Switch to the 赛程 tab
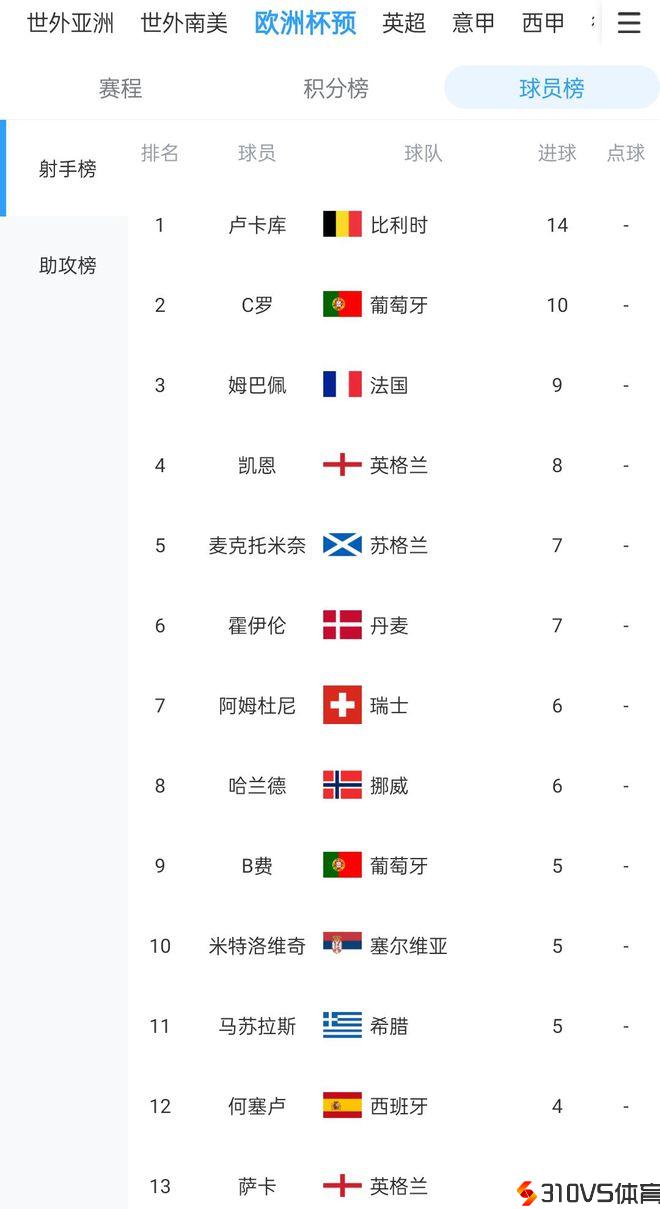 tap(120, 88)
